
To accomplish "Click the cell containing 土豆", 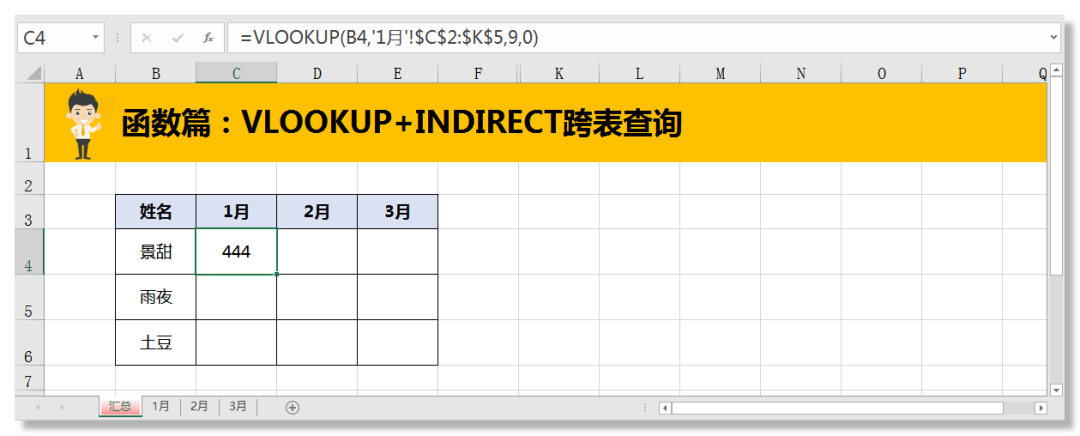I will pos(156,342).
